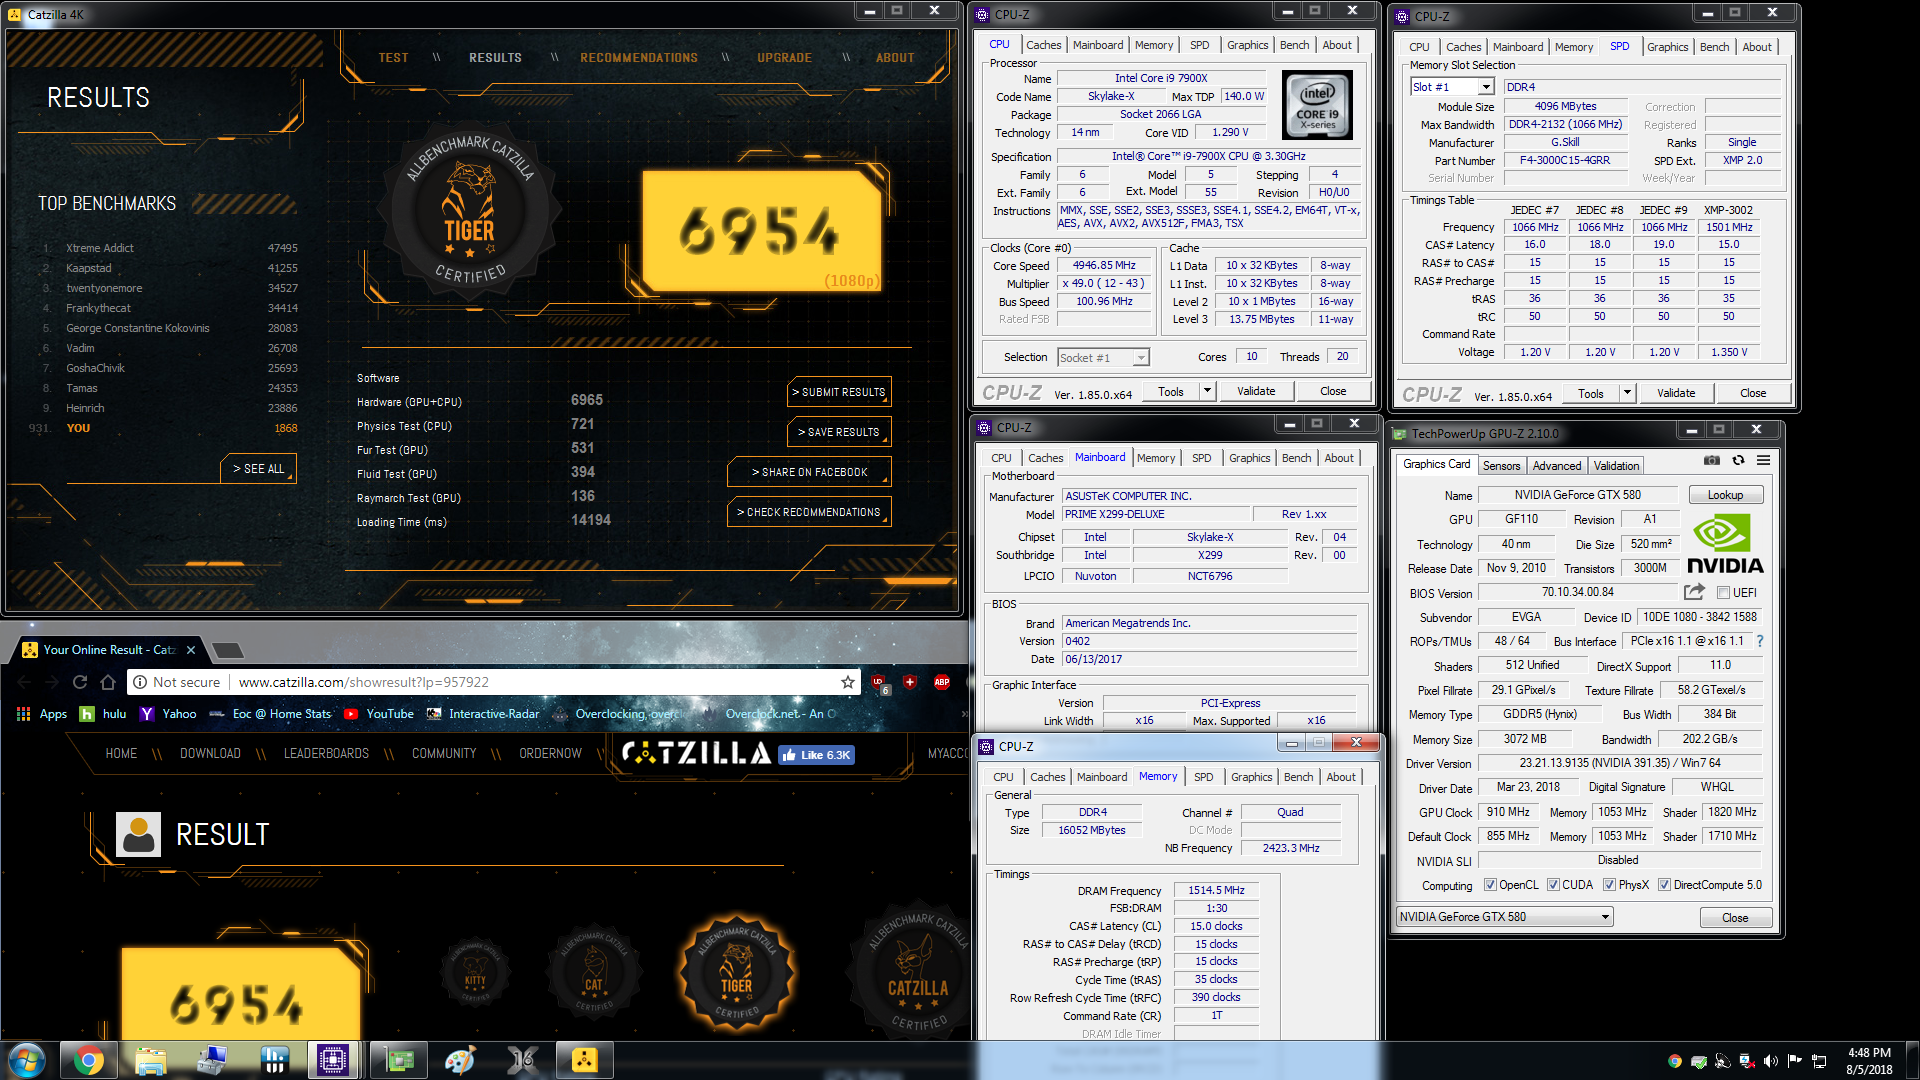Expand Tools arrow in CPU-Z CPU window
Image resolution: width=1920 pixels, height=1080 pixels.
tap(1207, 391)
